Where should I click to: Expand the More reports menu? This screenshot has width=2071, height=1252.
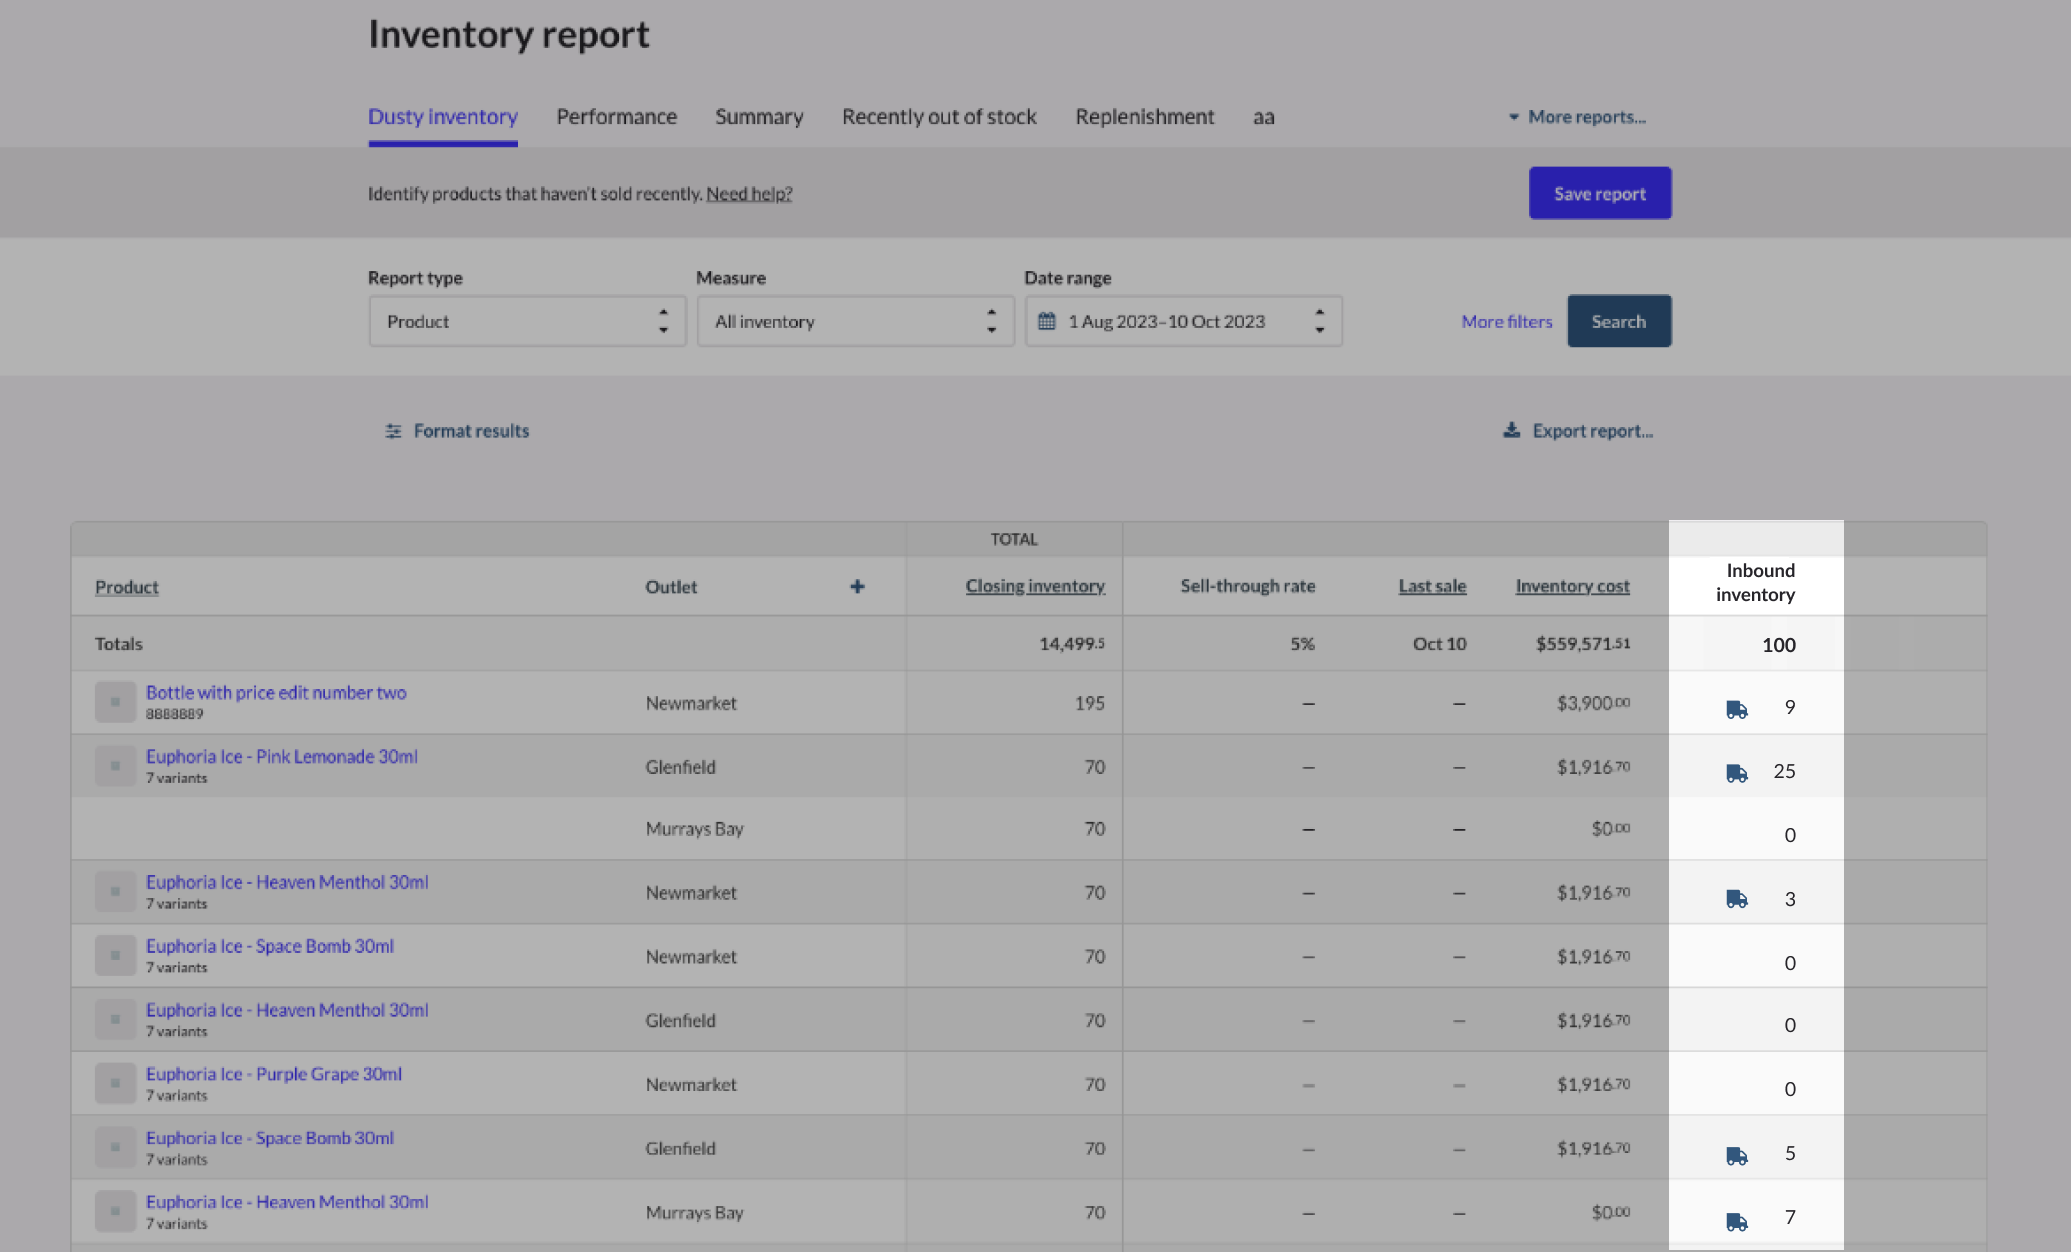coord(1577,117)
